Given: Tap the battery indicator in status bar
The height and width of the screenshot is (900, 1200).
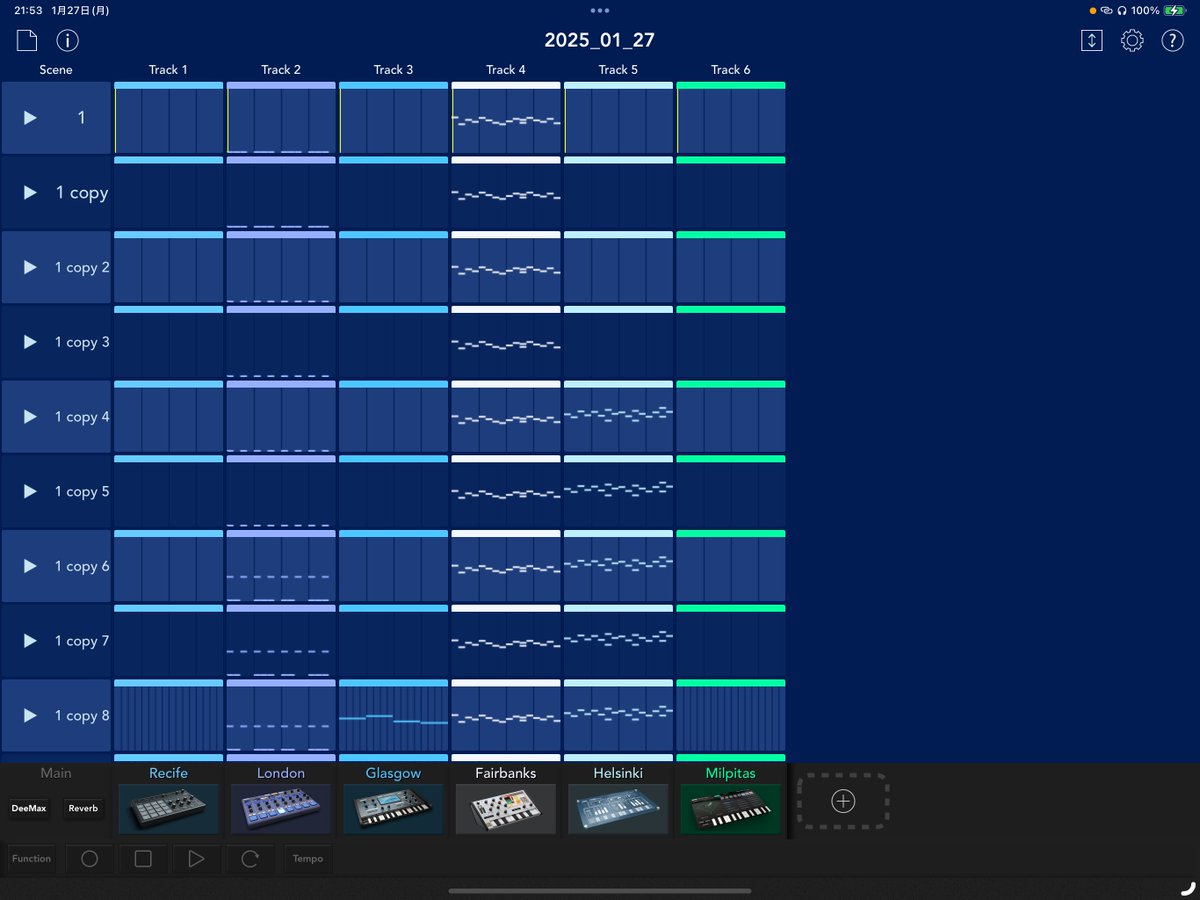Looking at the screenshot, I should click(1174, 10).
